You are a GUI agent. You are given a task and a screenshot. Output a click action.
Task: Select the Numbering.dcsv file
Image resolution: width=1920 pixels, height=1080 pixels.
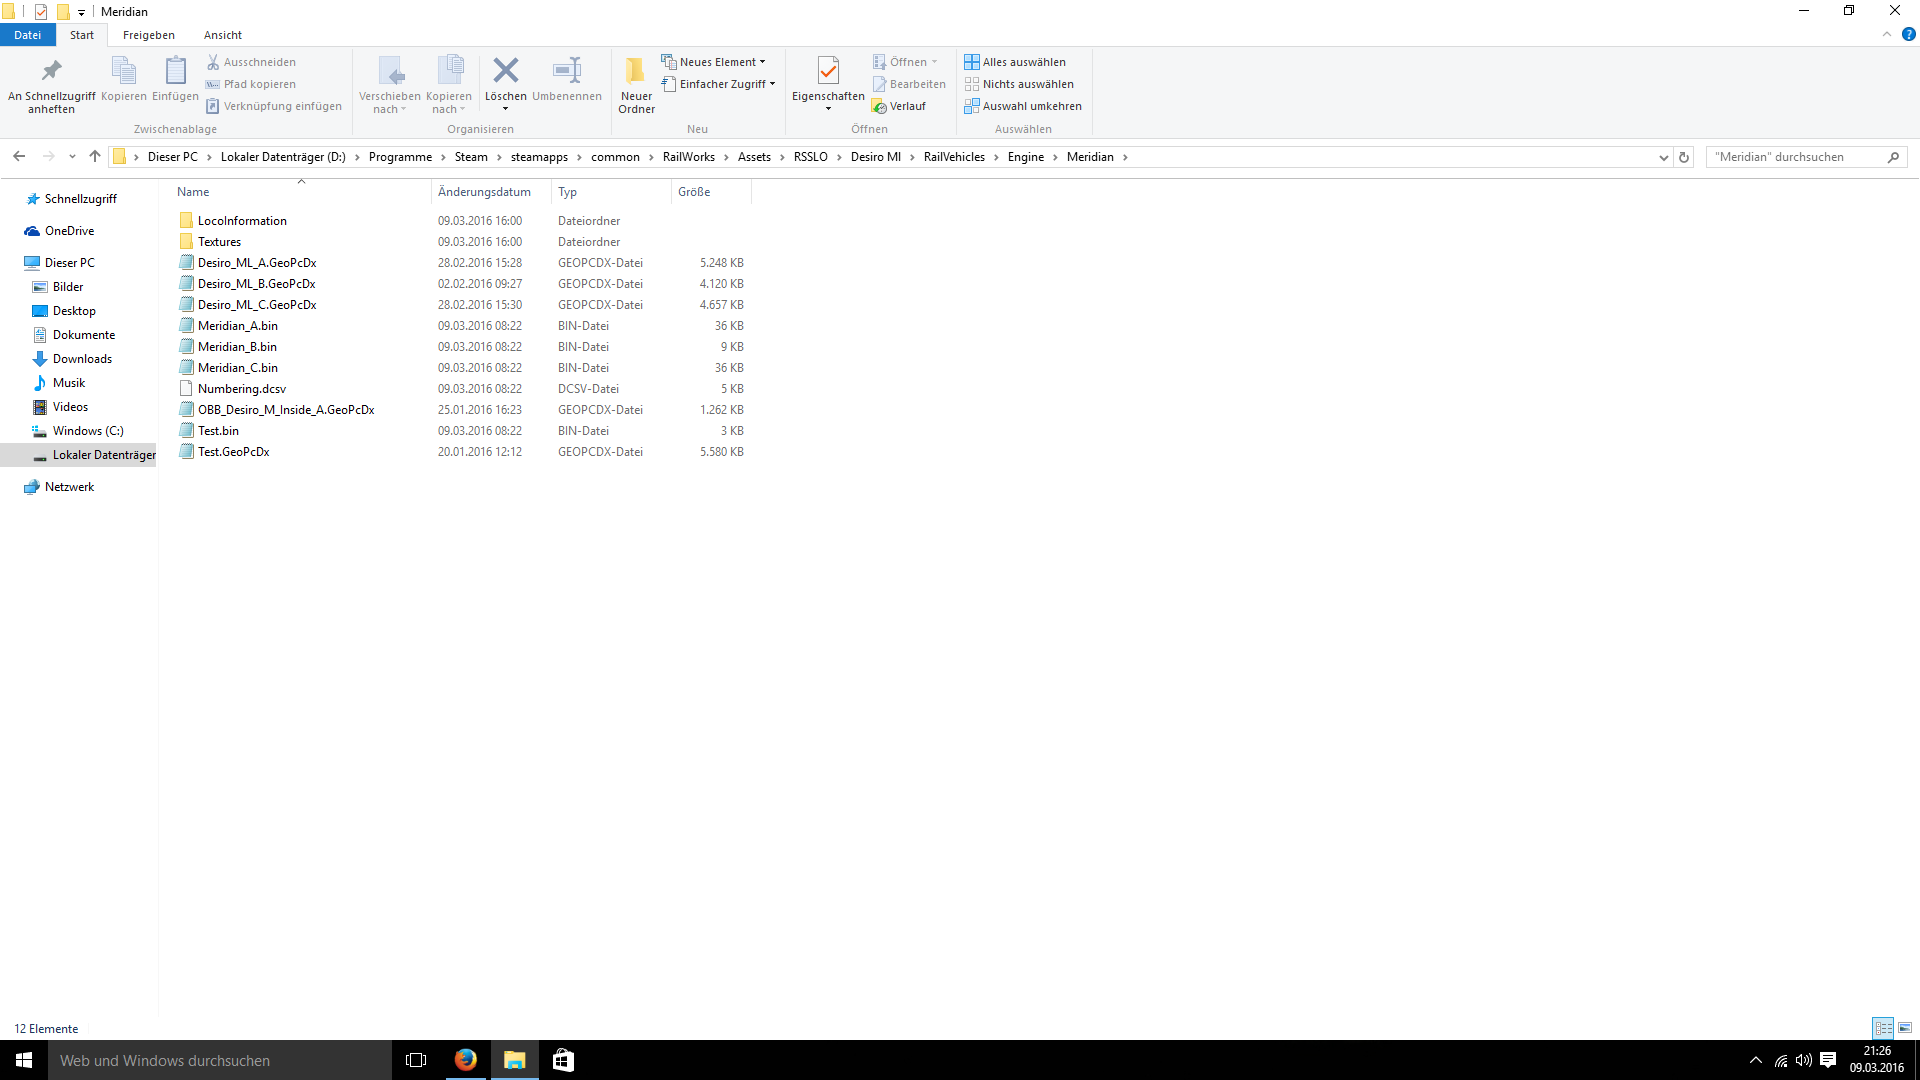coord(242,389)
